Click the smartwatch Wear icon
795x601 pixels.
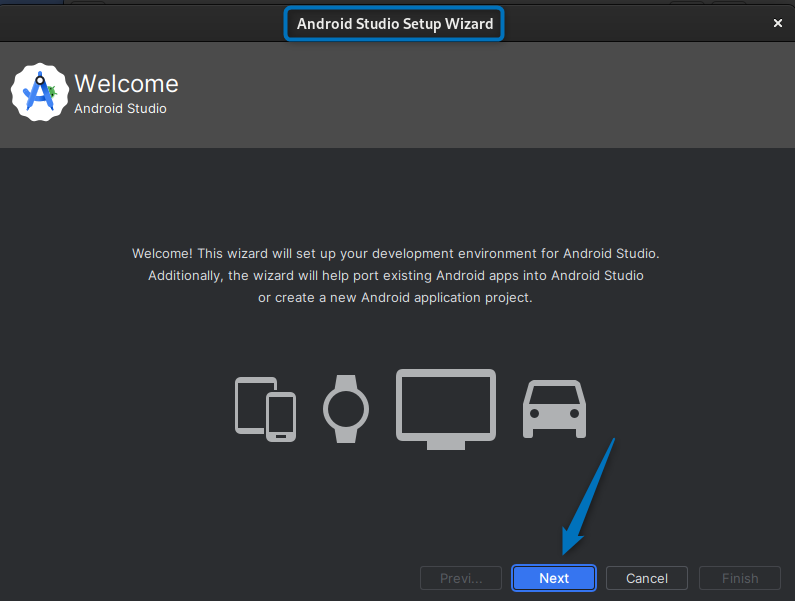(346, 409)
